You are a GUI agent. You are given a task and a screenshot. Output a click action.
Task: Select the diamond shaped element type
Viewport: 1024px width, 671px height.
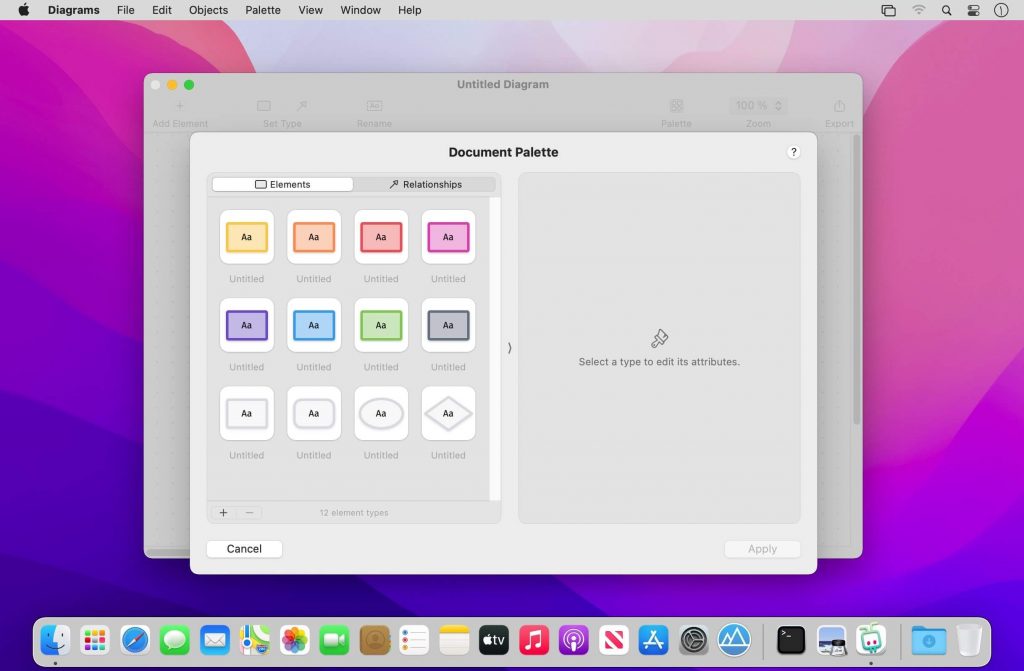pyautogui.click(x=448, y=413)
